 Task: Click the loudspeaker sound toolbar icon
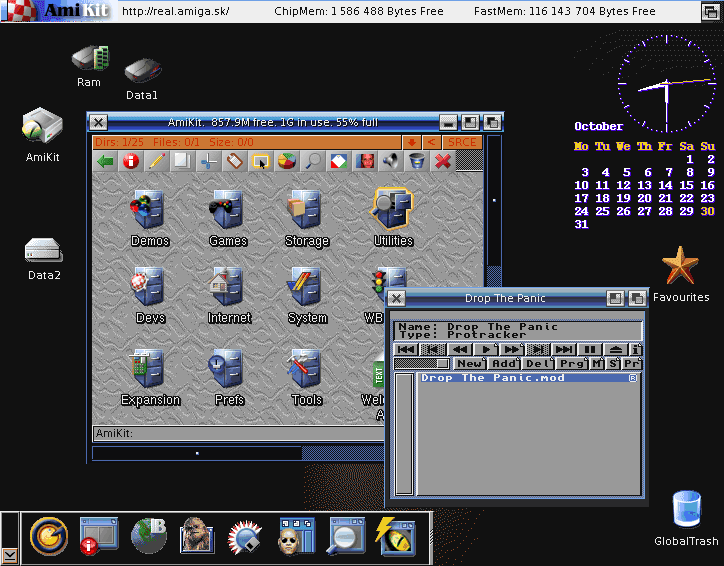[391, 161]
